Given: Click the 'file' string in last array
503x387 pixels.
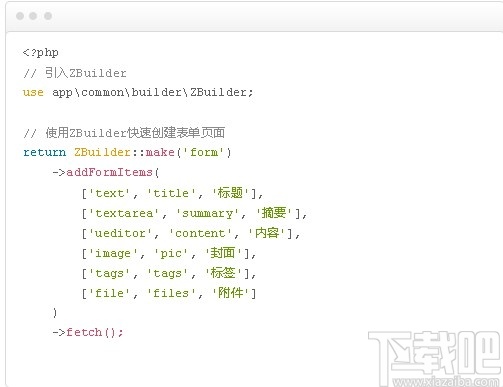Looking at the screenshot, I should (109, 293).
